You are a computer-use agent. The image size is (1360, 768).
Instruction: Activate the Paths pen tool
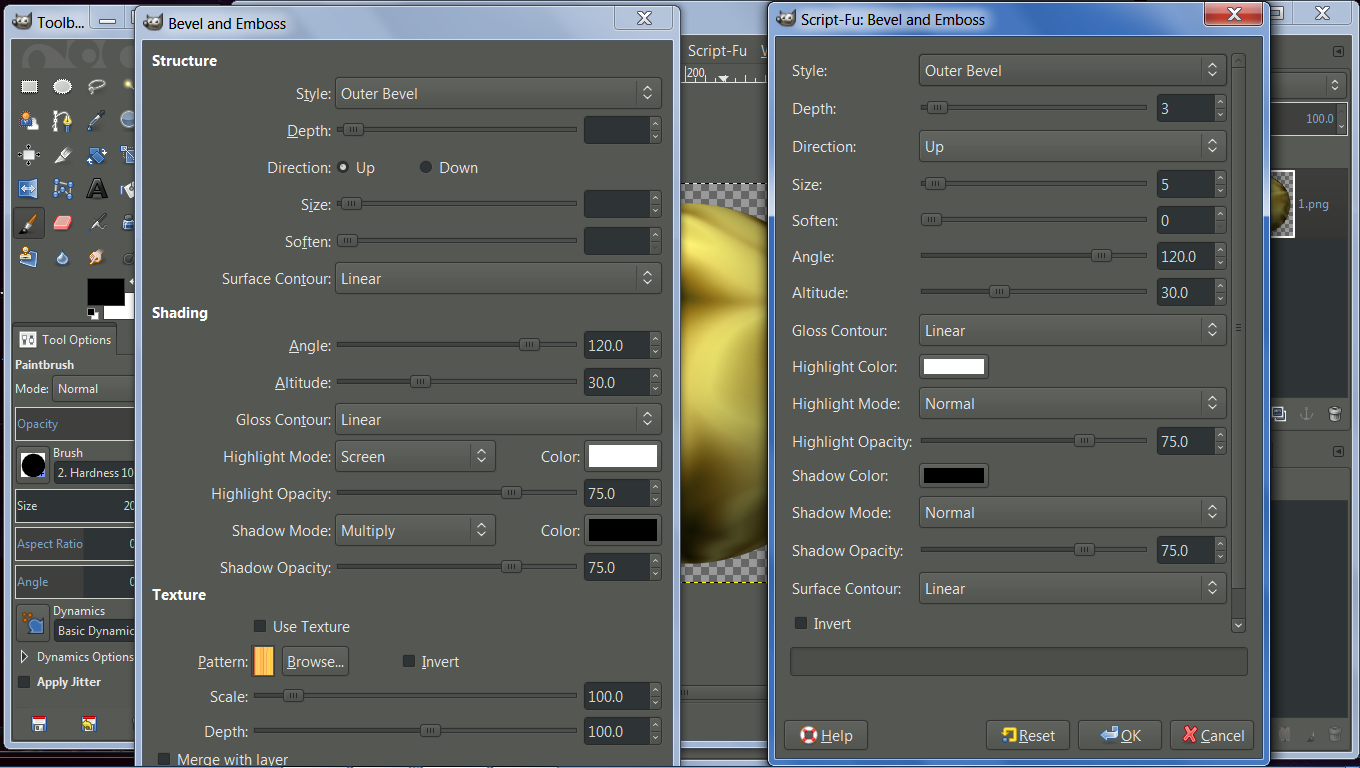coord(62,121)
